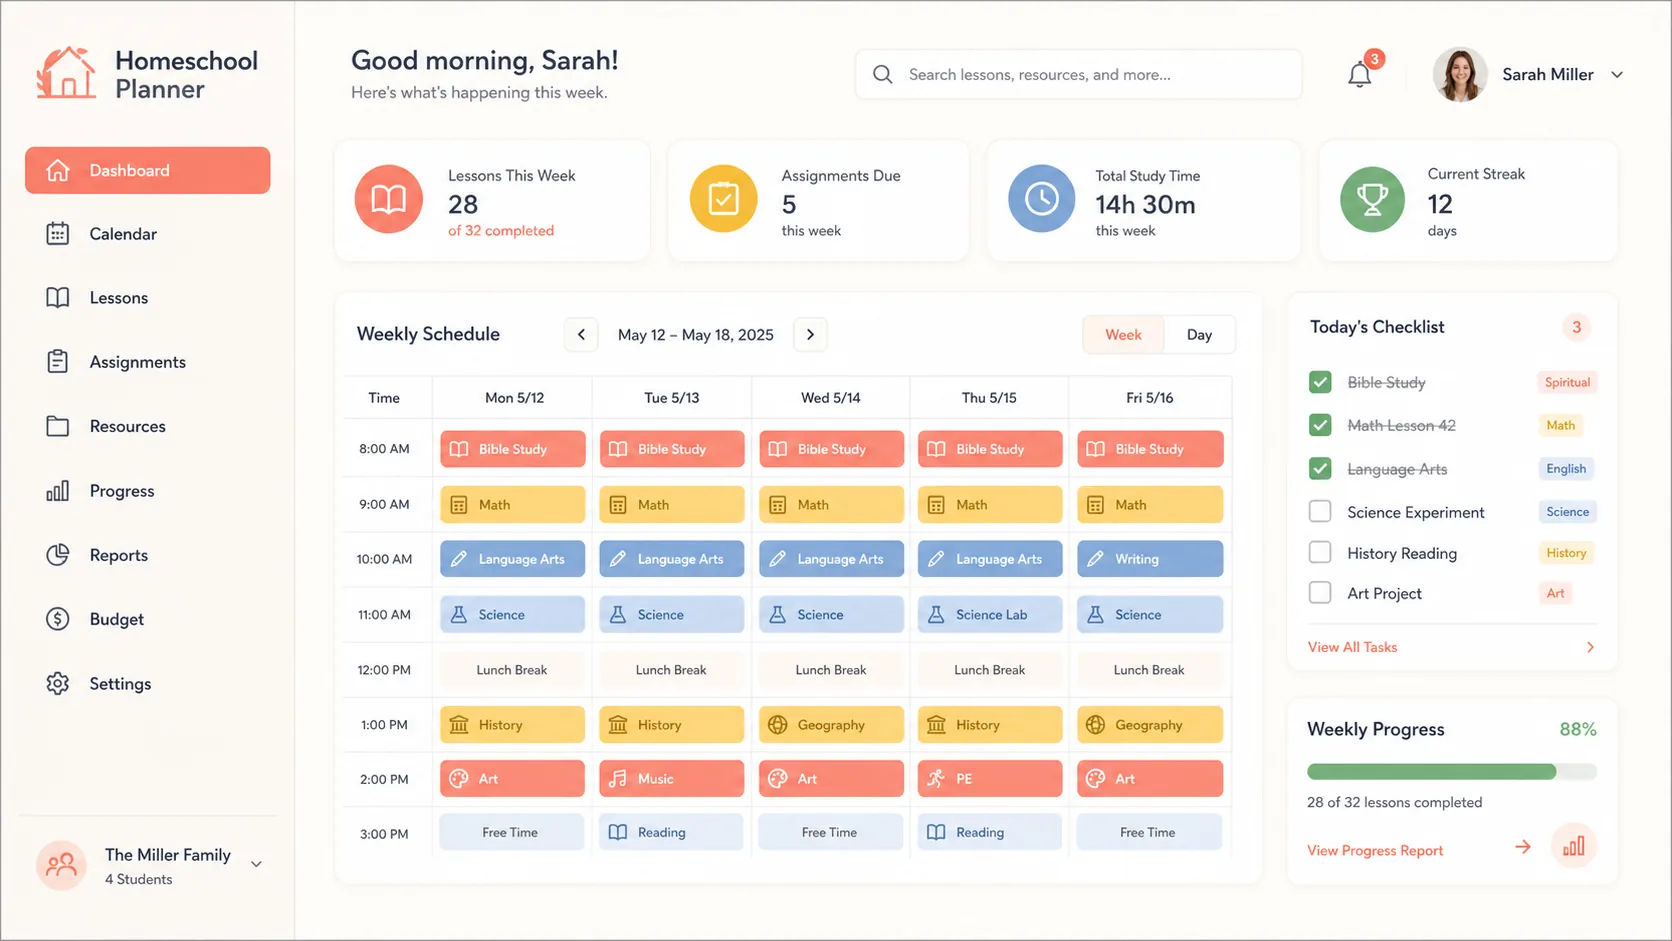Click the Total Study Time clock icon
Image resolution: width=1672 pixels, height=941 pixels.
coord(1041,199)
